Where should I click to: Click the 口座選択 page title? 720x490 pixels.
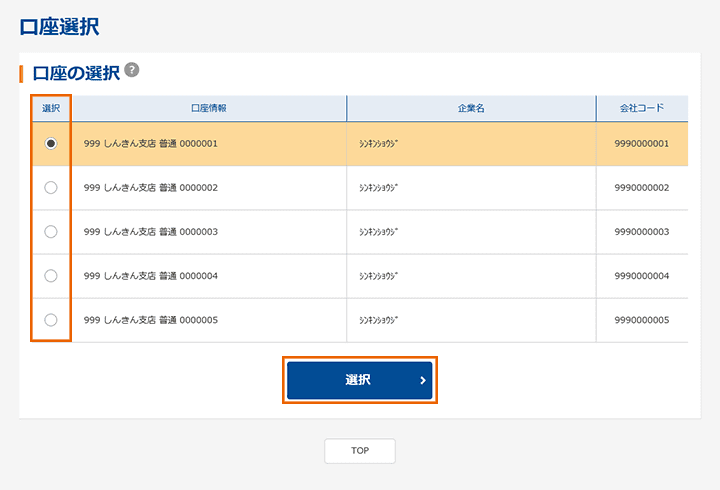[x=59, y=27]
